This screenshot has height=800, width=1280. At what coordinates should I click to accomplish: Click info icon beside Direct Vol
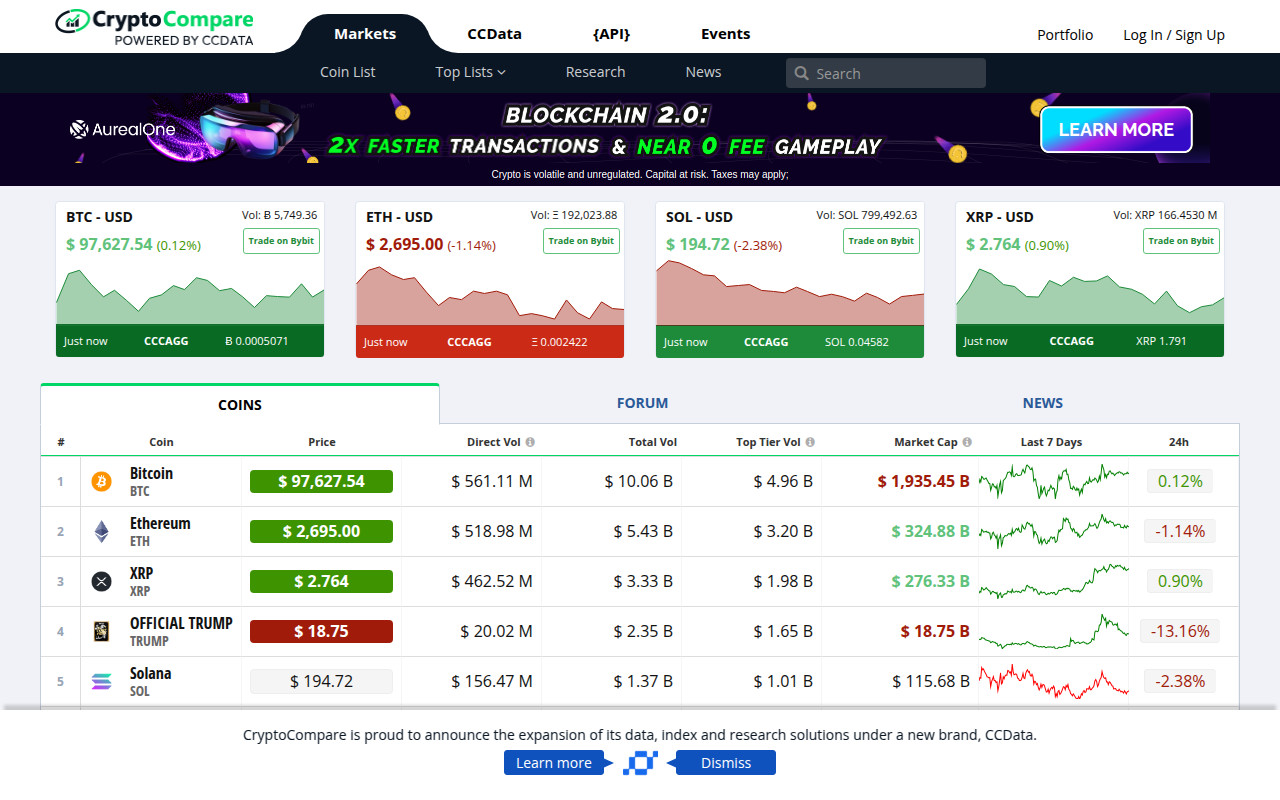[x=530, y=442]
